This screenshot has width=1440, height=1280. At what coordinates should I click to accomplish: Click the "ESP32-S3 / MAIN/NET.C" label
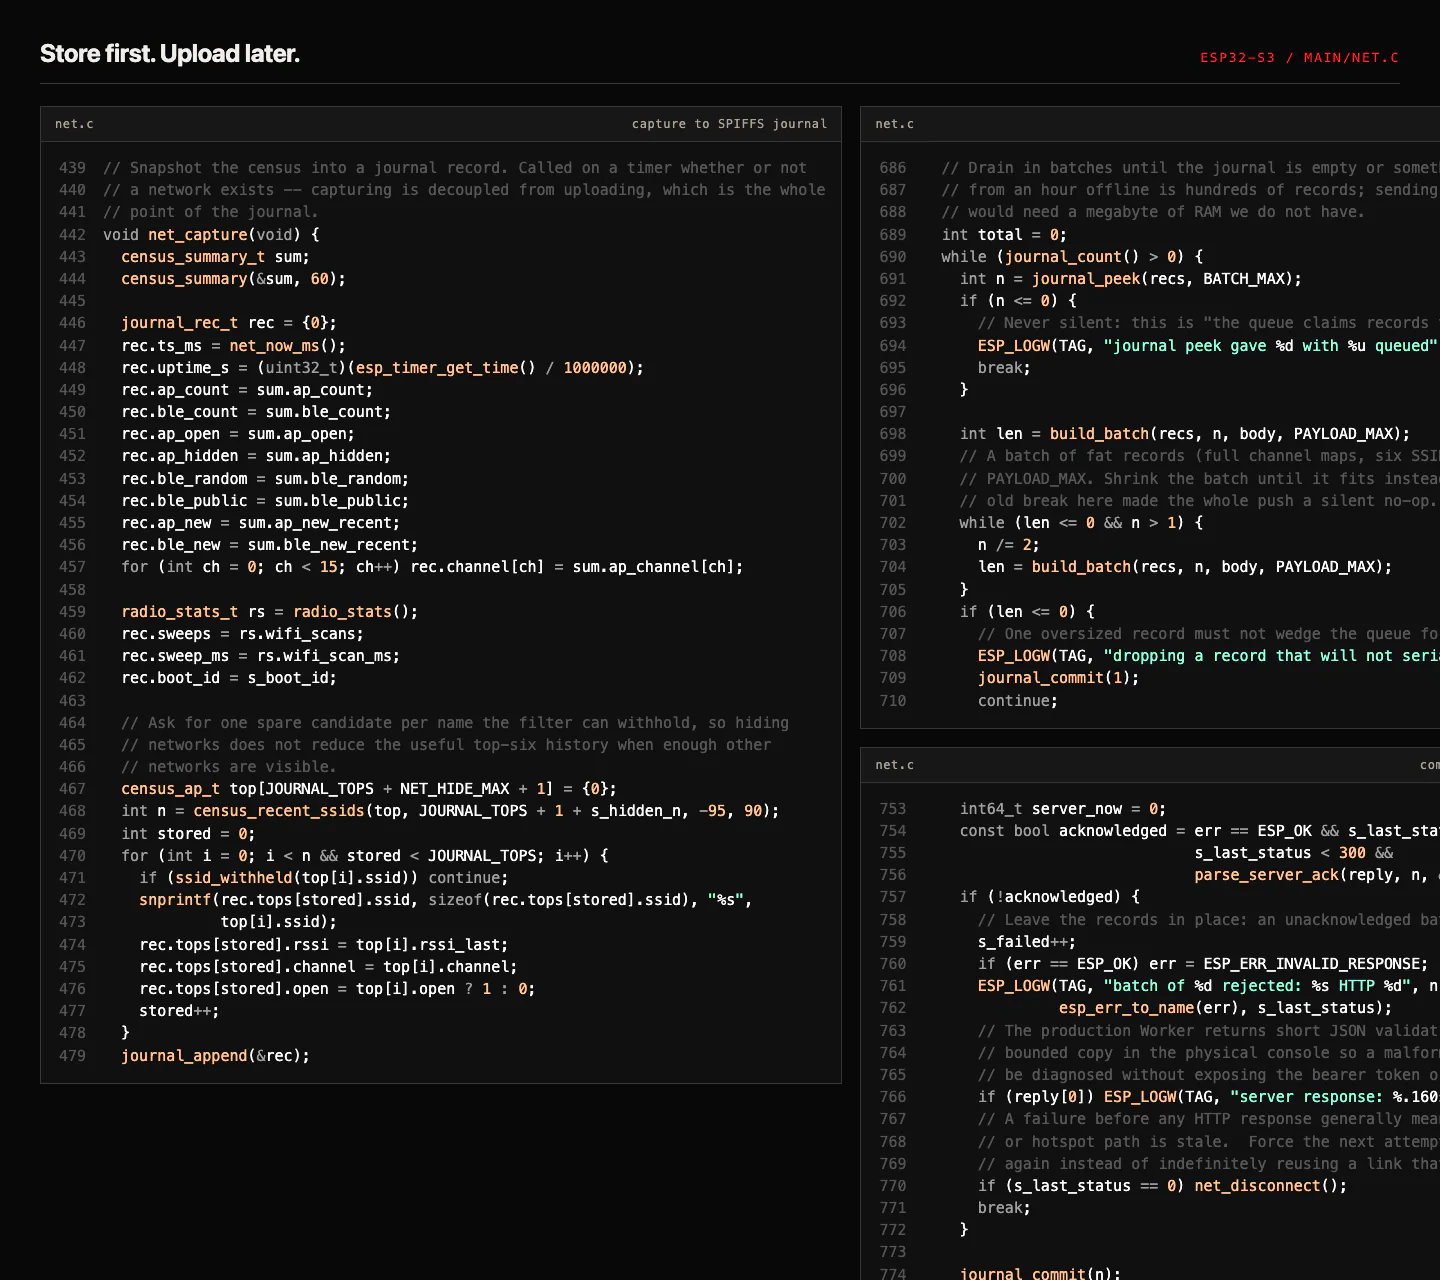point(1299,58)
